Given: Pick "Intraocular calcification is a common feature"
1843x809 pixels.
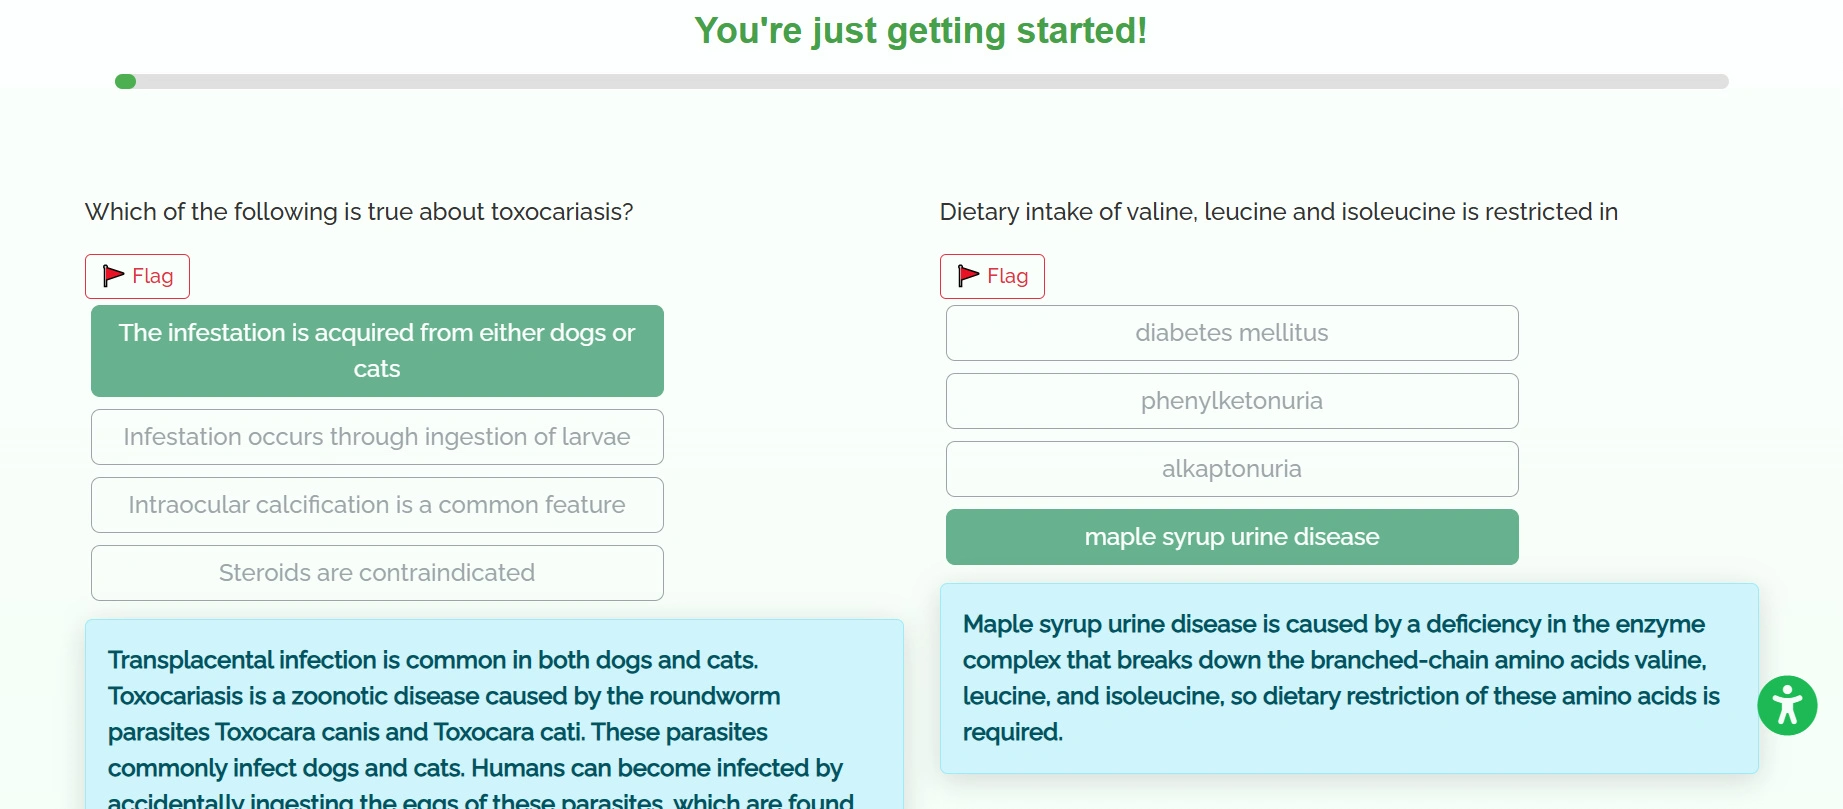Looking at the screenshot, I should pyautogui.click(x=377, y=505).
